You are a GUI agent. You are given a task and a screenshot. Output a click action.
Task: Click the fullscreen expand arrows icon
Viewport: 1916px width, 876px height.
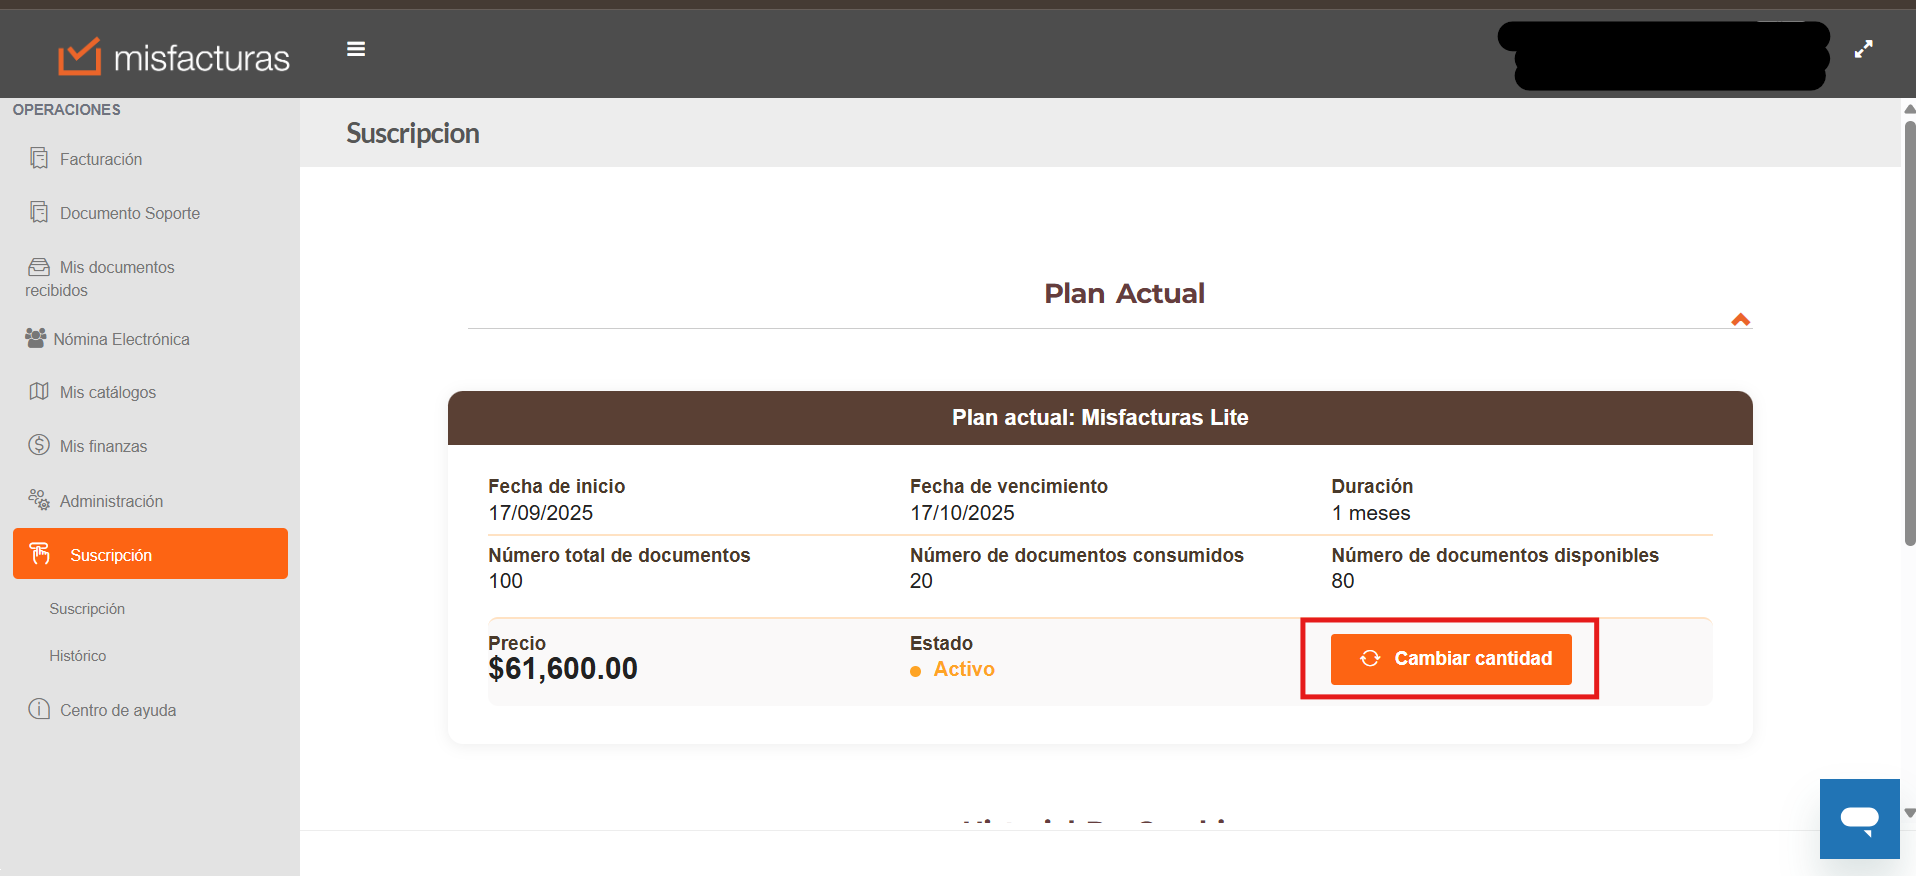[x=1863, y=49]
